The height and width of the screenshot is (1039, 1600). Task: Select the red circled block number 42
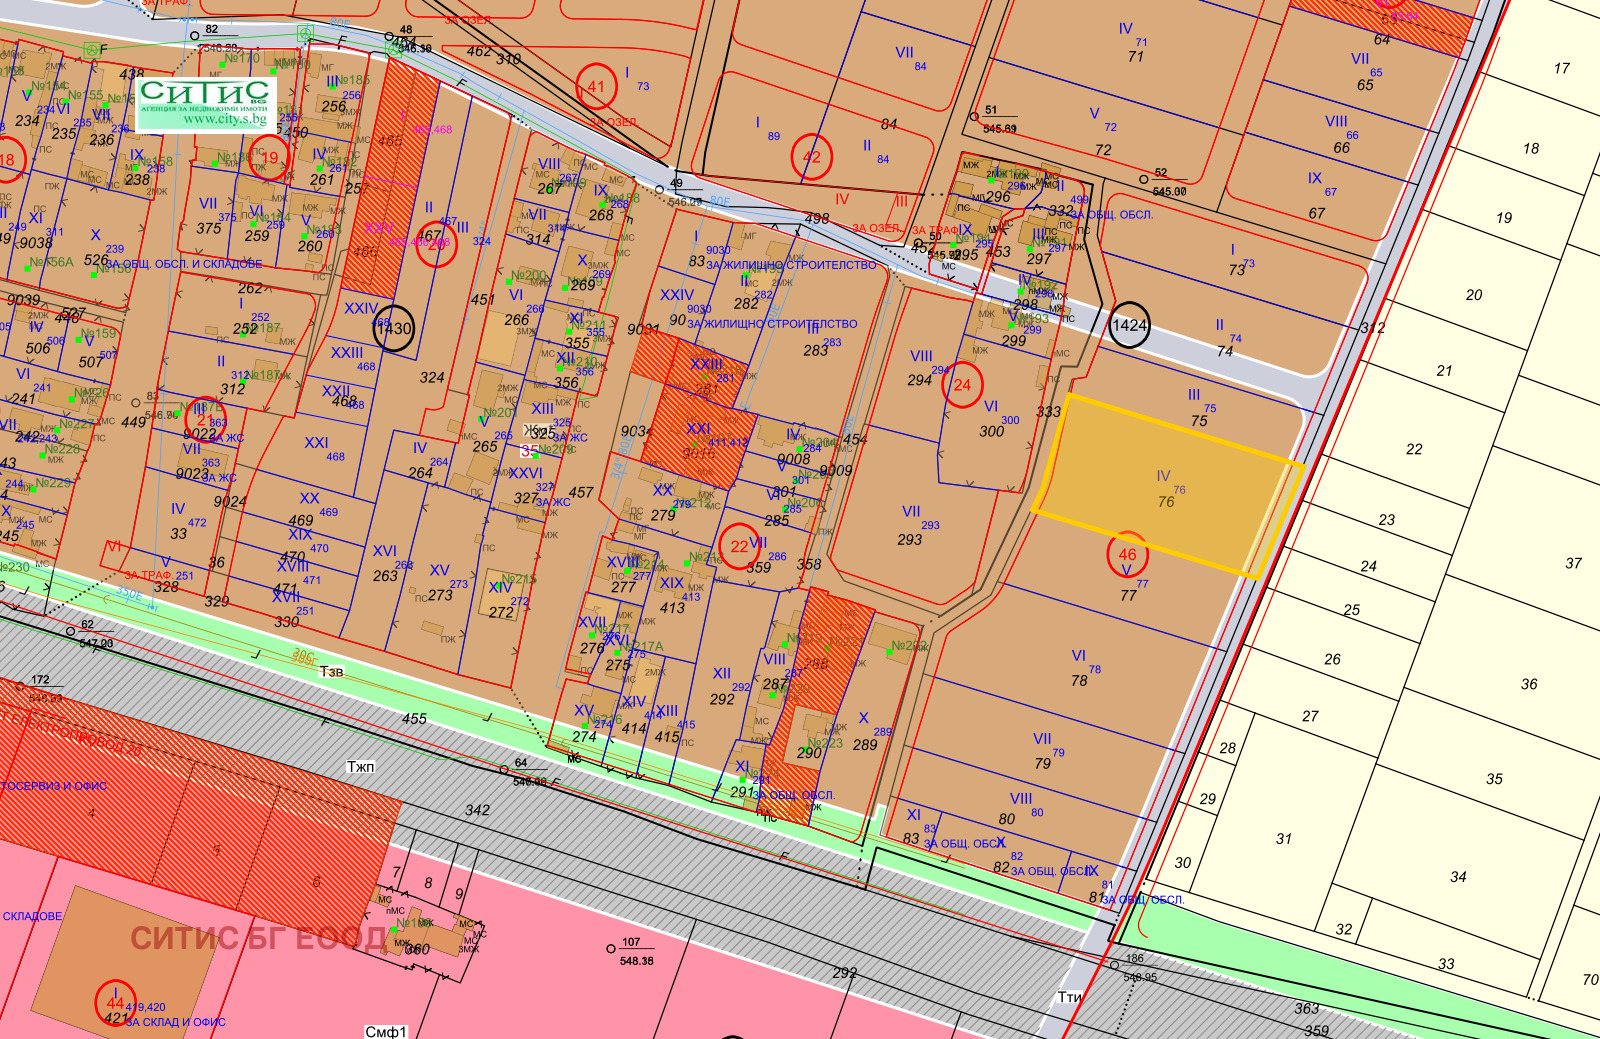812,157
